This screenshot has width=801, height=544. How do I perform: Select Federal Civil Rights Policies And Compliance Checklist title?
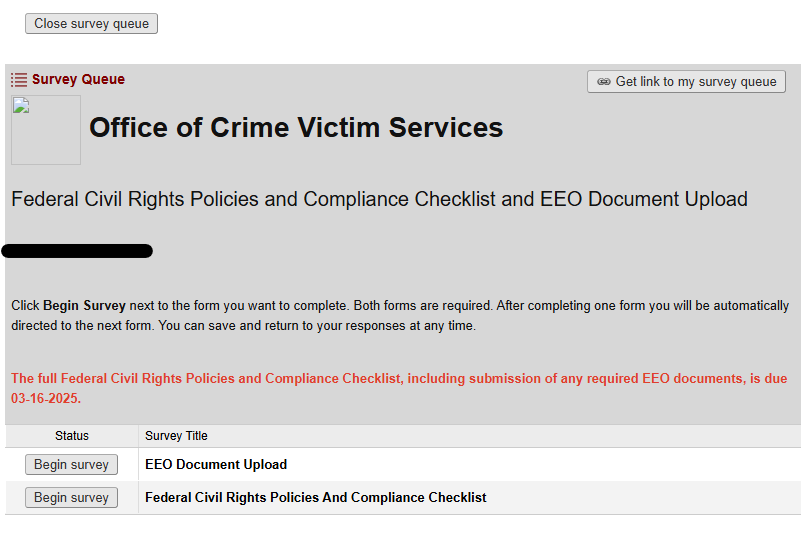click(316, 497)
